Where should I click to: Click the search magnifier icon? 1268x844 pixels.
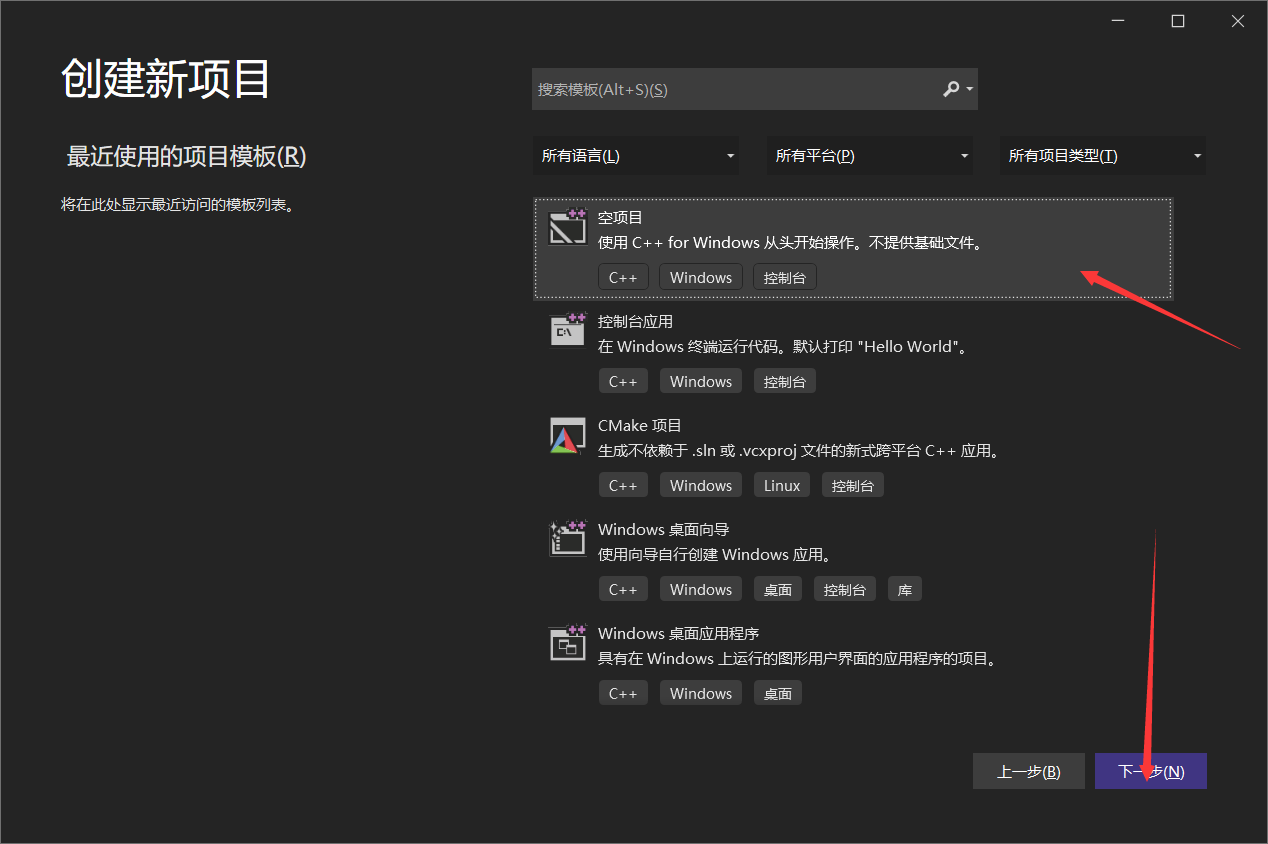tap(951, 89)
